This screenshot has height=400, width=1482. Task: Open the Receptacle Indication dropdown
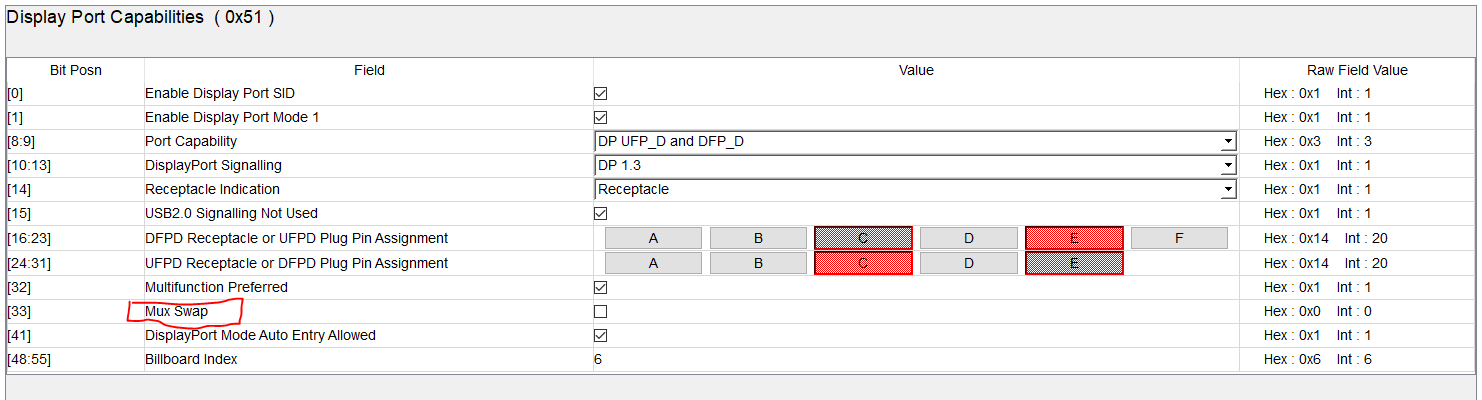click(1228, 190)
